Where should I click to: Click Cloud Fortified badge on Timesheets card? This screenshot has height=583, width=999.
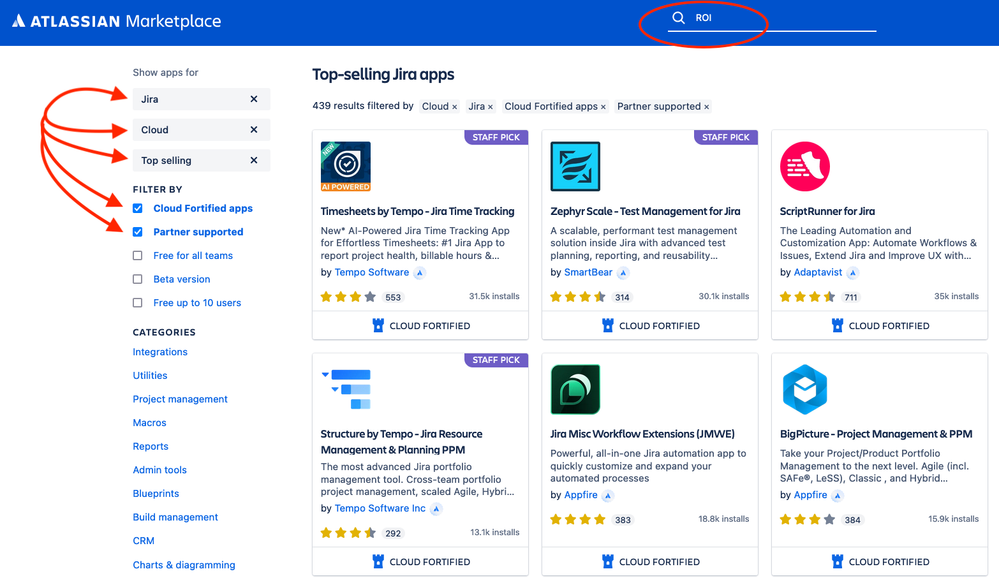(420, 326)
